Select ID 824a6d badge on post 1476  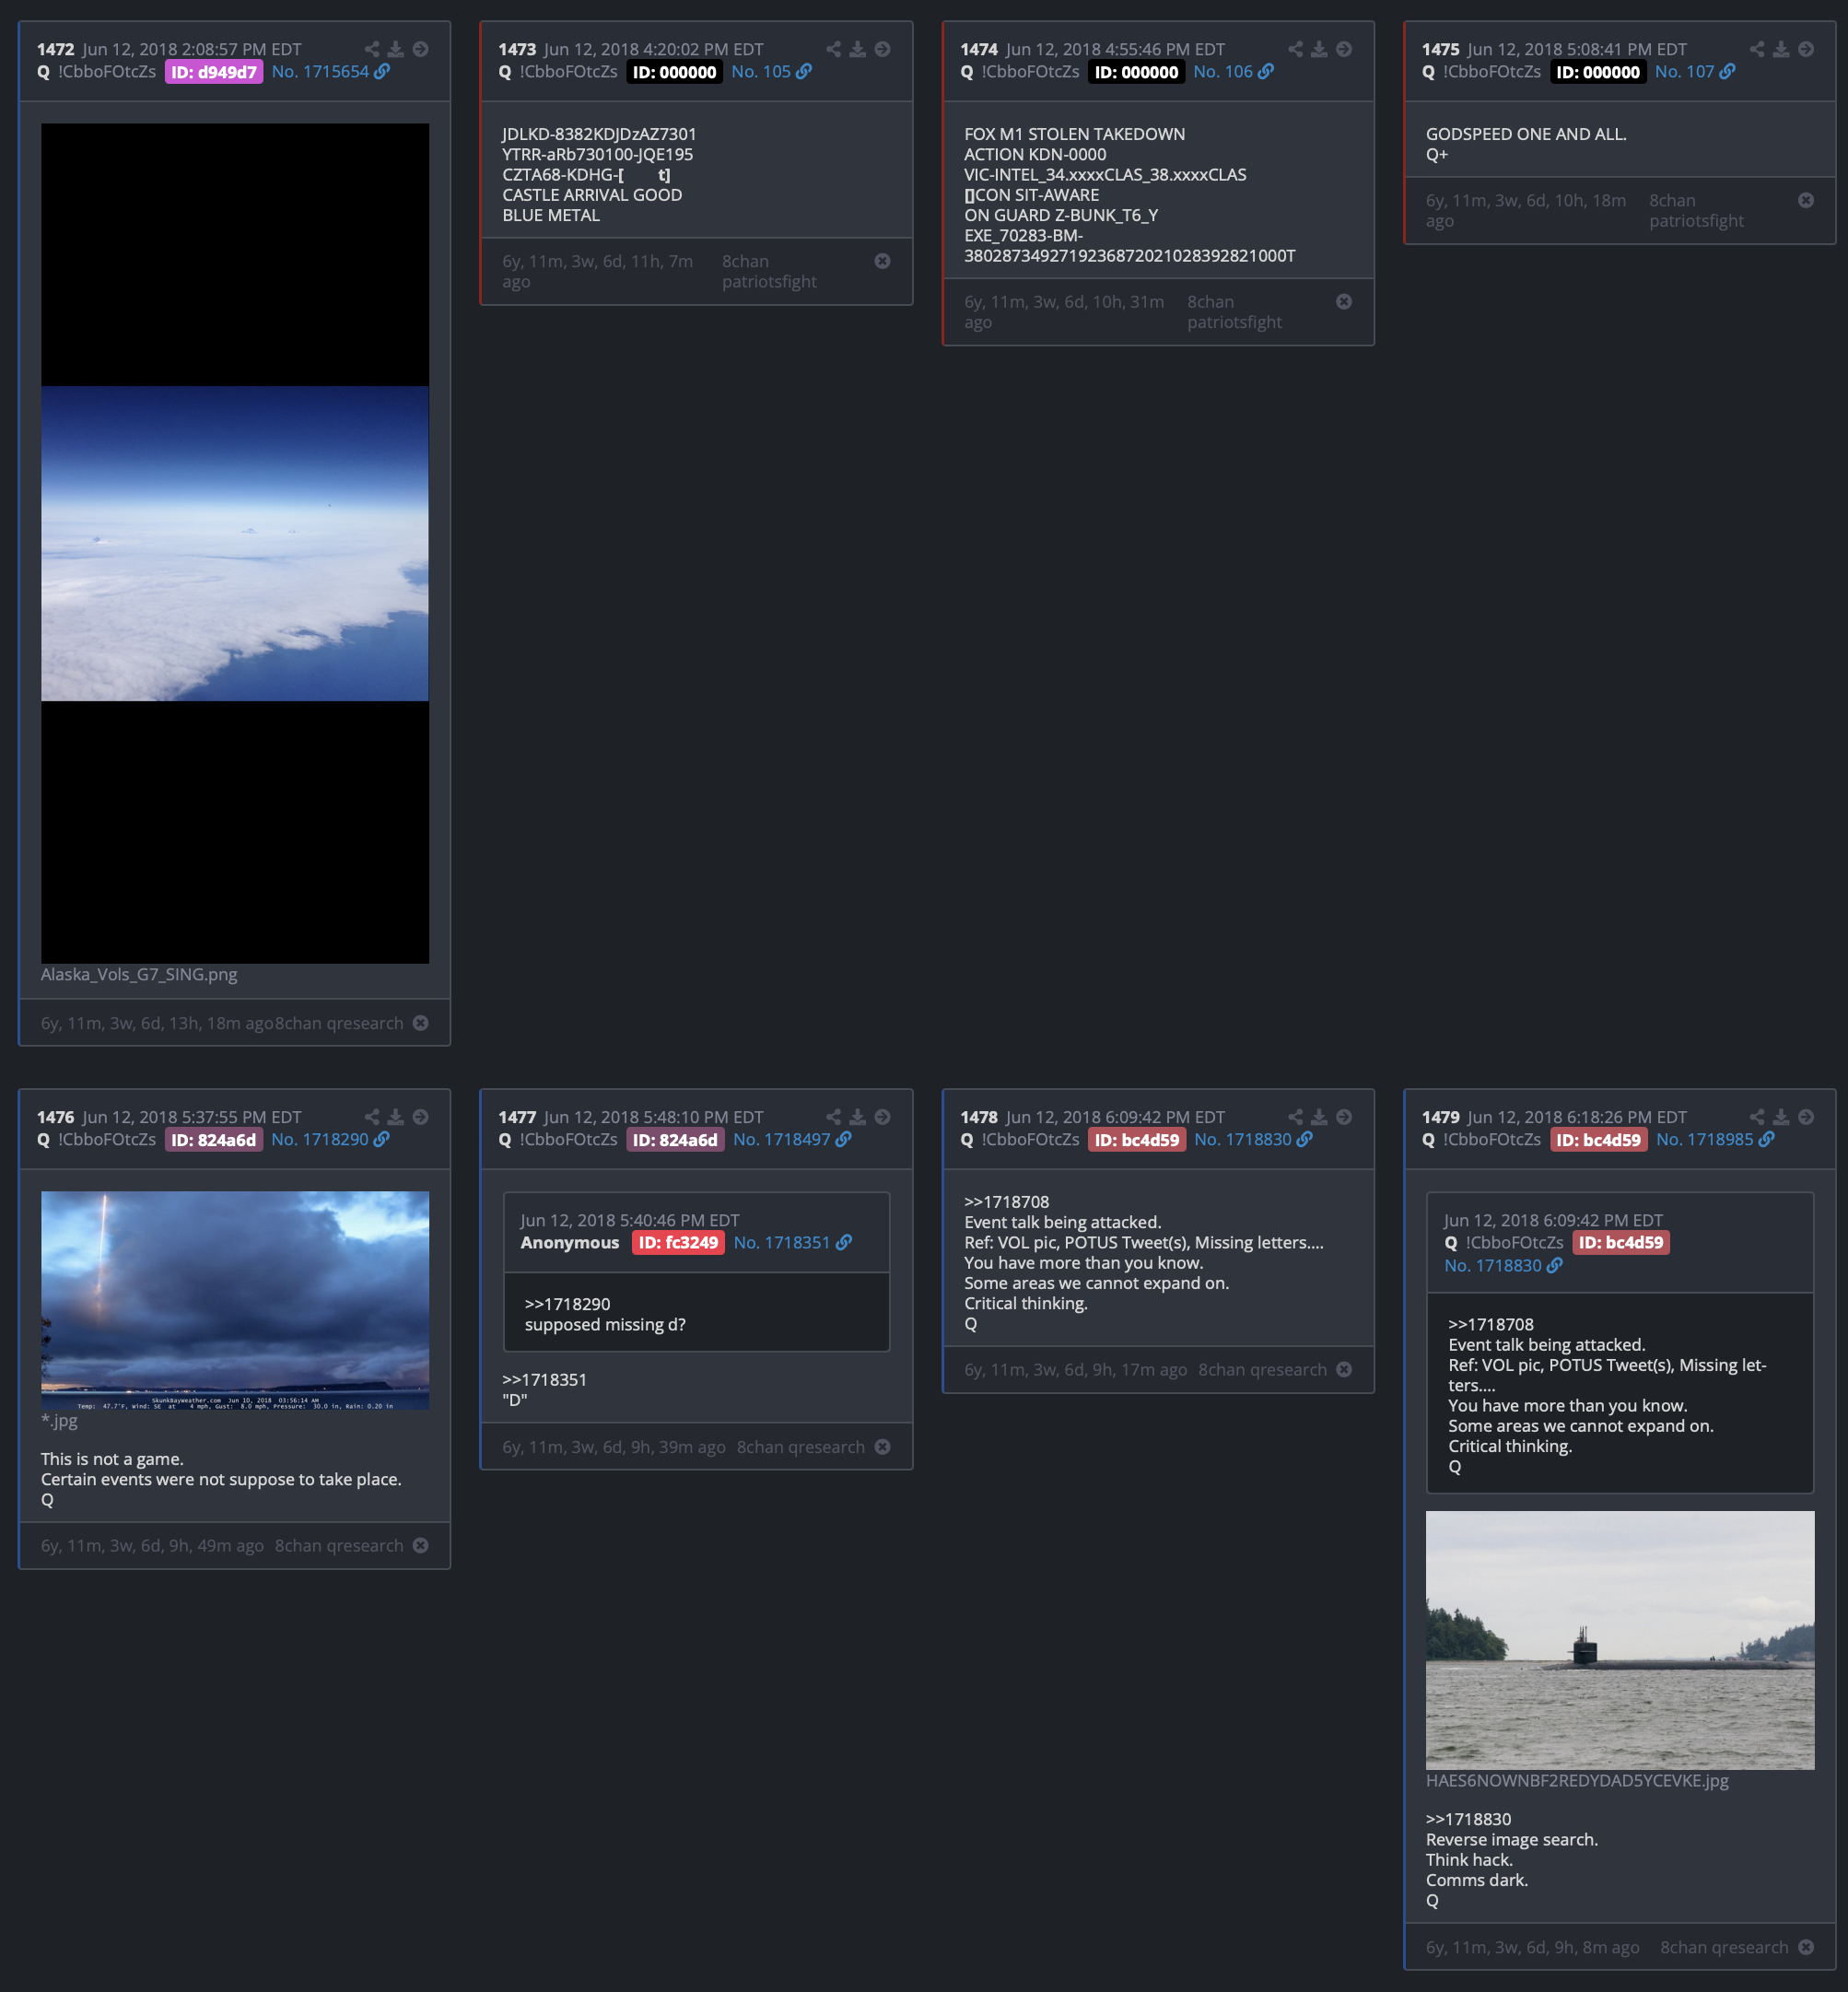214,1139
